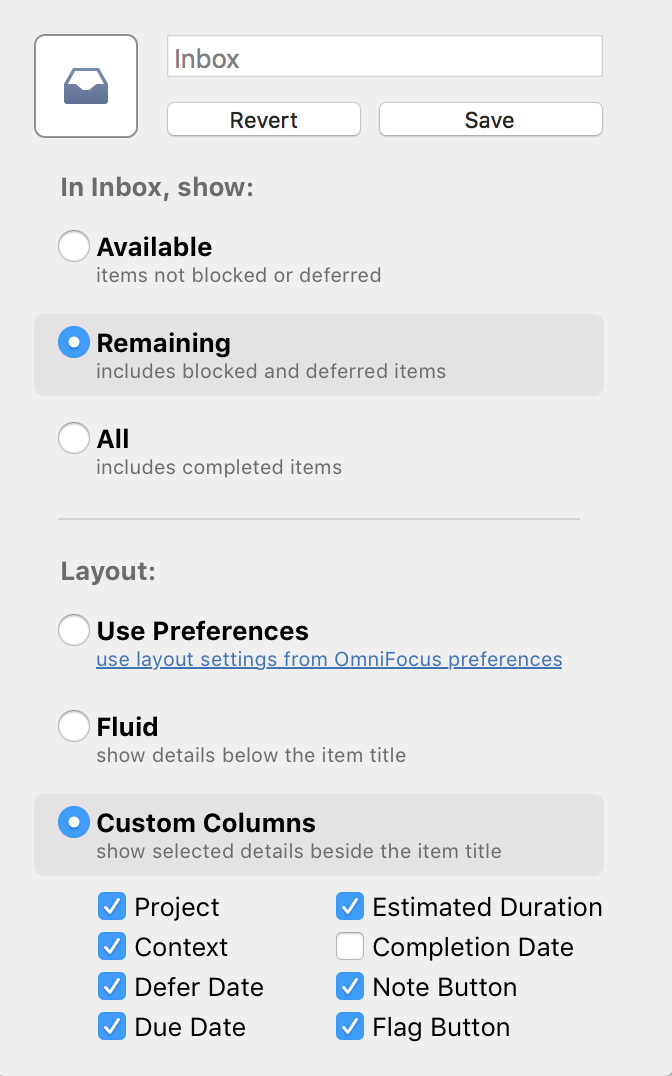The image size is (672, 1076).
Task: Uncheck the Context column checkbox
Action: 112,946
